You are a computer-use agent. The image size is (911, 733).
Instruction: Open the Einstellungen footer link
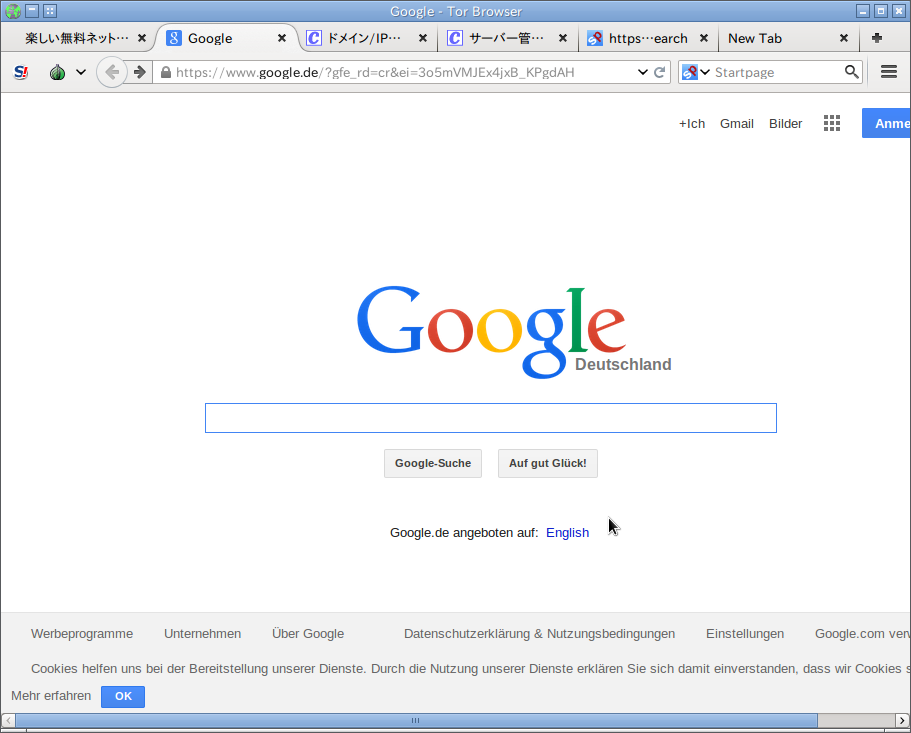pyautogui.click(x=745, y=634)
